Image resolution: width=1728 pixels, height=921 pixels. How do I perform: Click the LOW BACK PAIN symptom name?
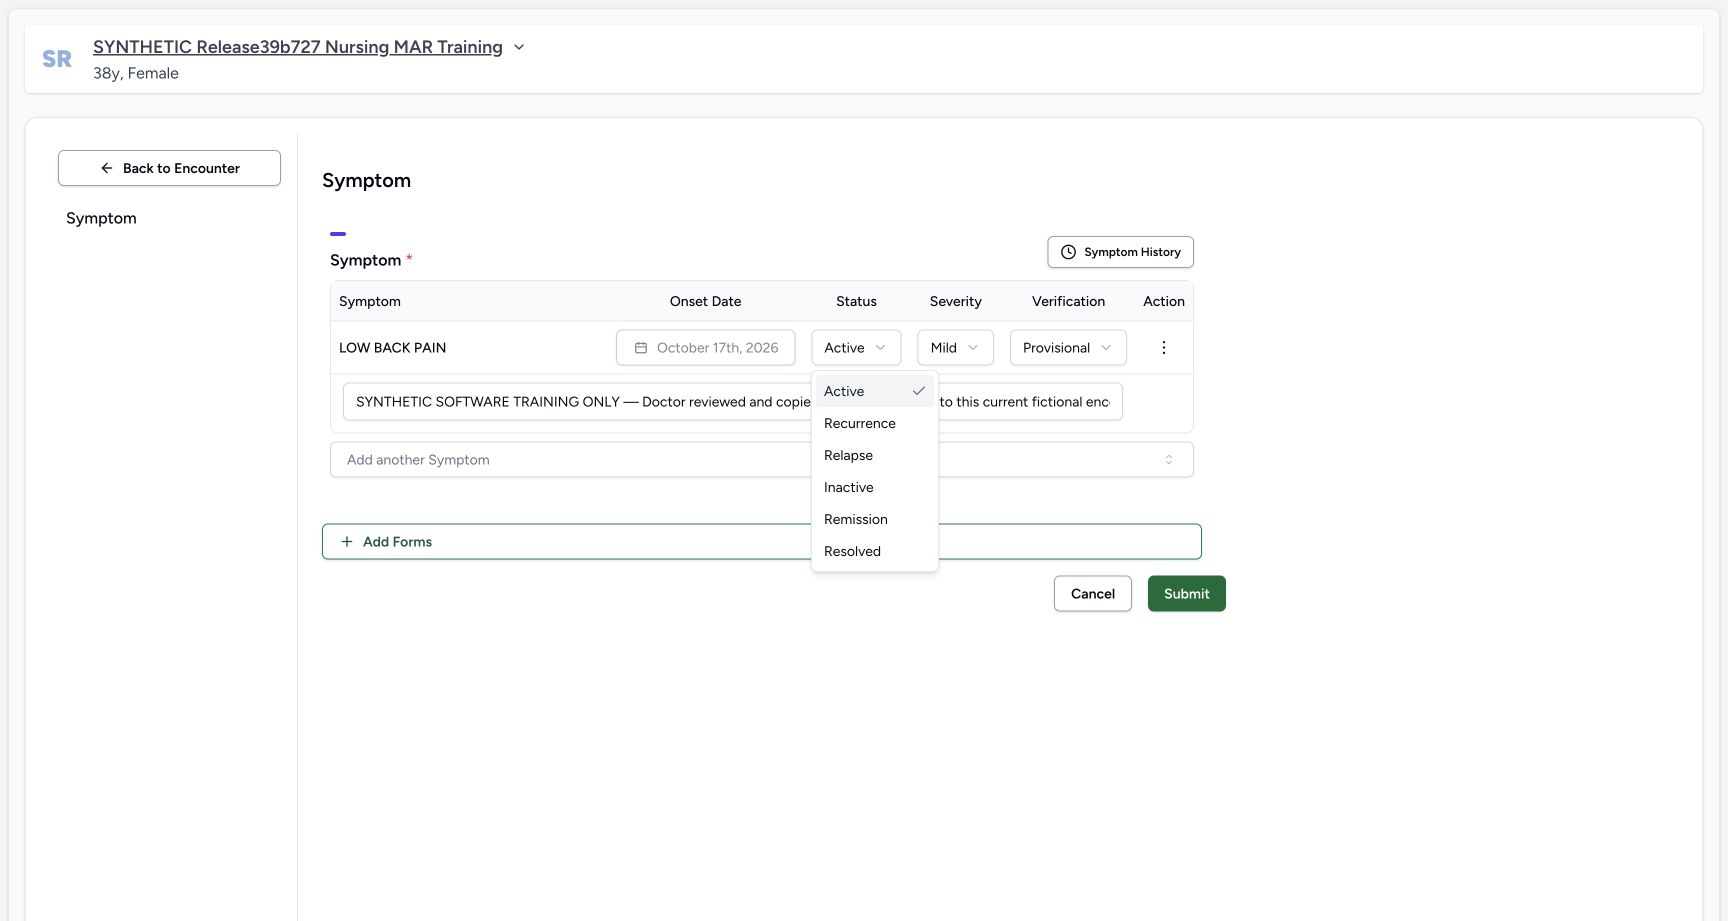pyautogui.click(x=392, y=348)
